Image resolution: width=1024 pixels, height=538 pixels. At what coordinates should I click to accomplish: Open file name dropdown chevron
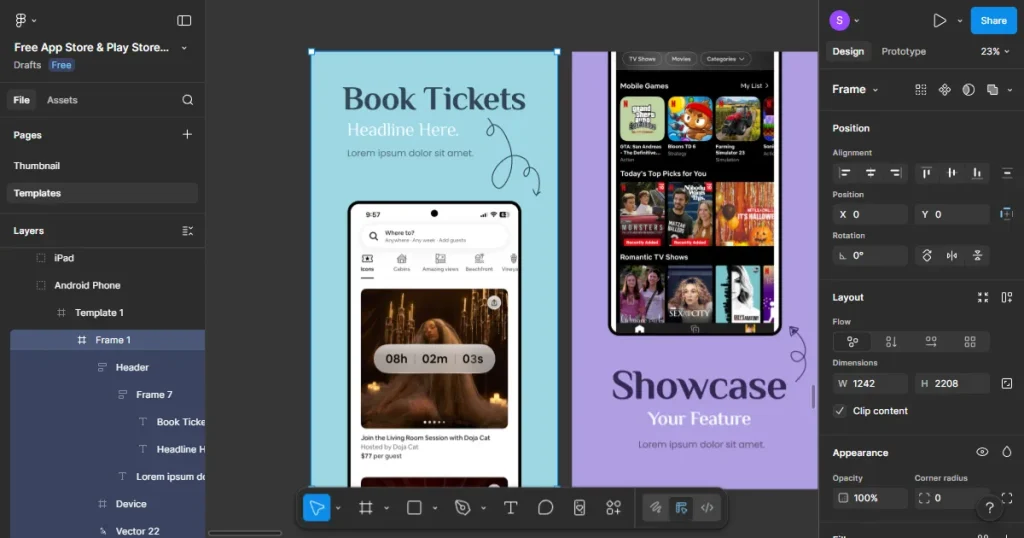click(x=184, y=48)
